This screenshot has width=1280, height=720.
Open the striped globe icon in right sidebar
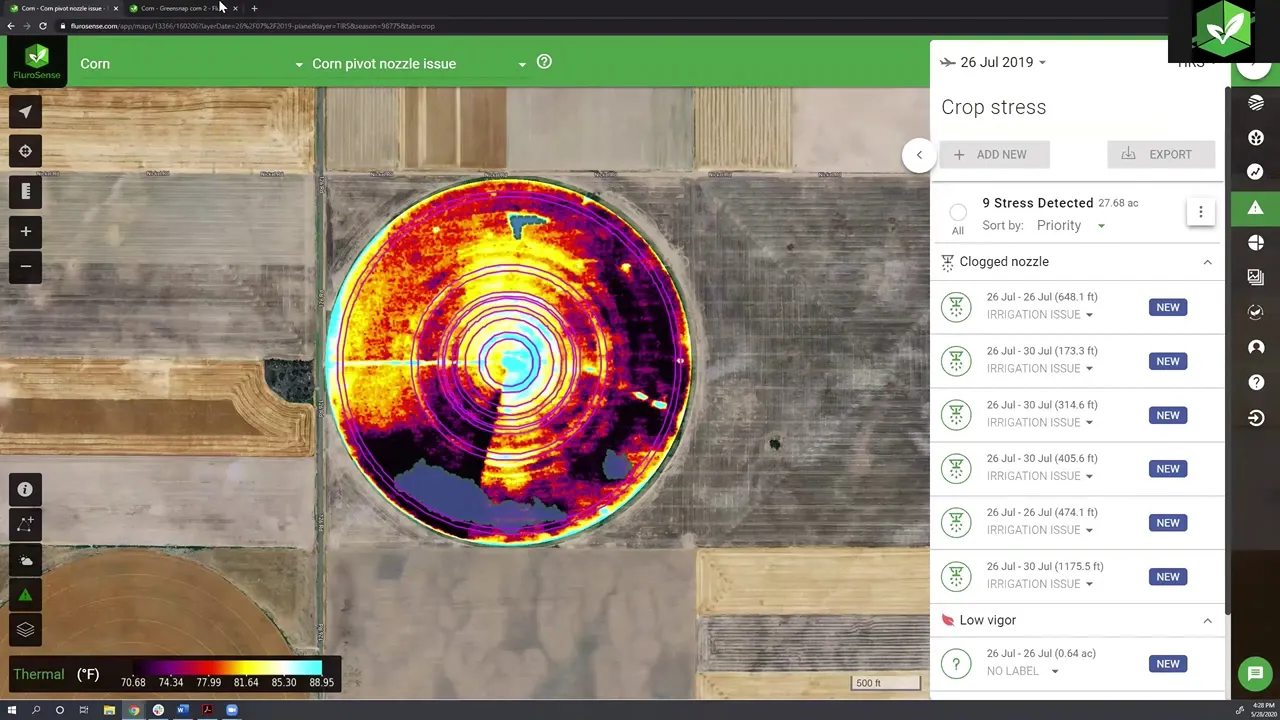[1256, 102]
